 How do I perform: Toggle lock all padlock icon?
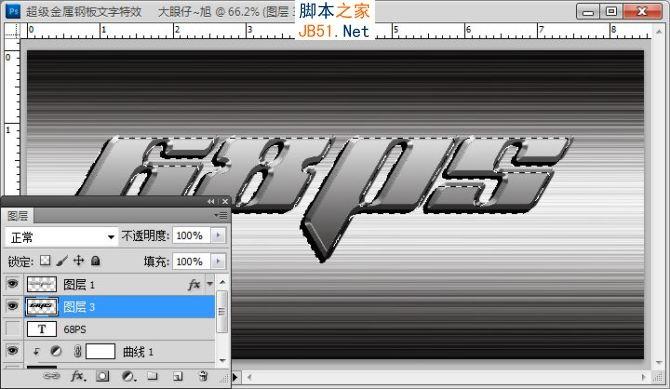[96, 260]
